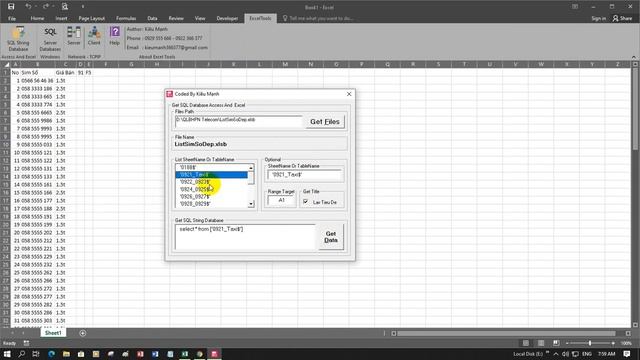Image resolution: width=640 pixels, height=360 pixels.
Task: Open the SQL String Database tool
Action: coord(18,39)
